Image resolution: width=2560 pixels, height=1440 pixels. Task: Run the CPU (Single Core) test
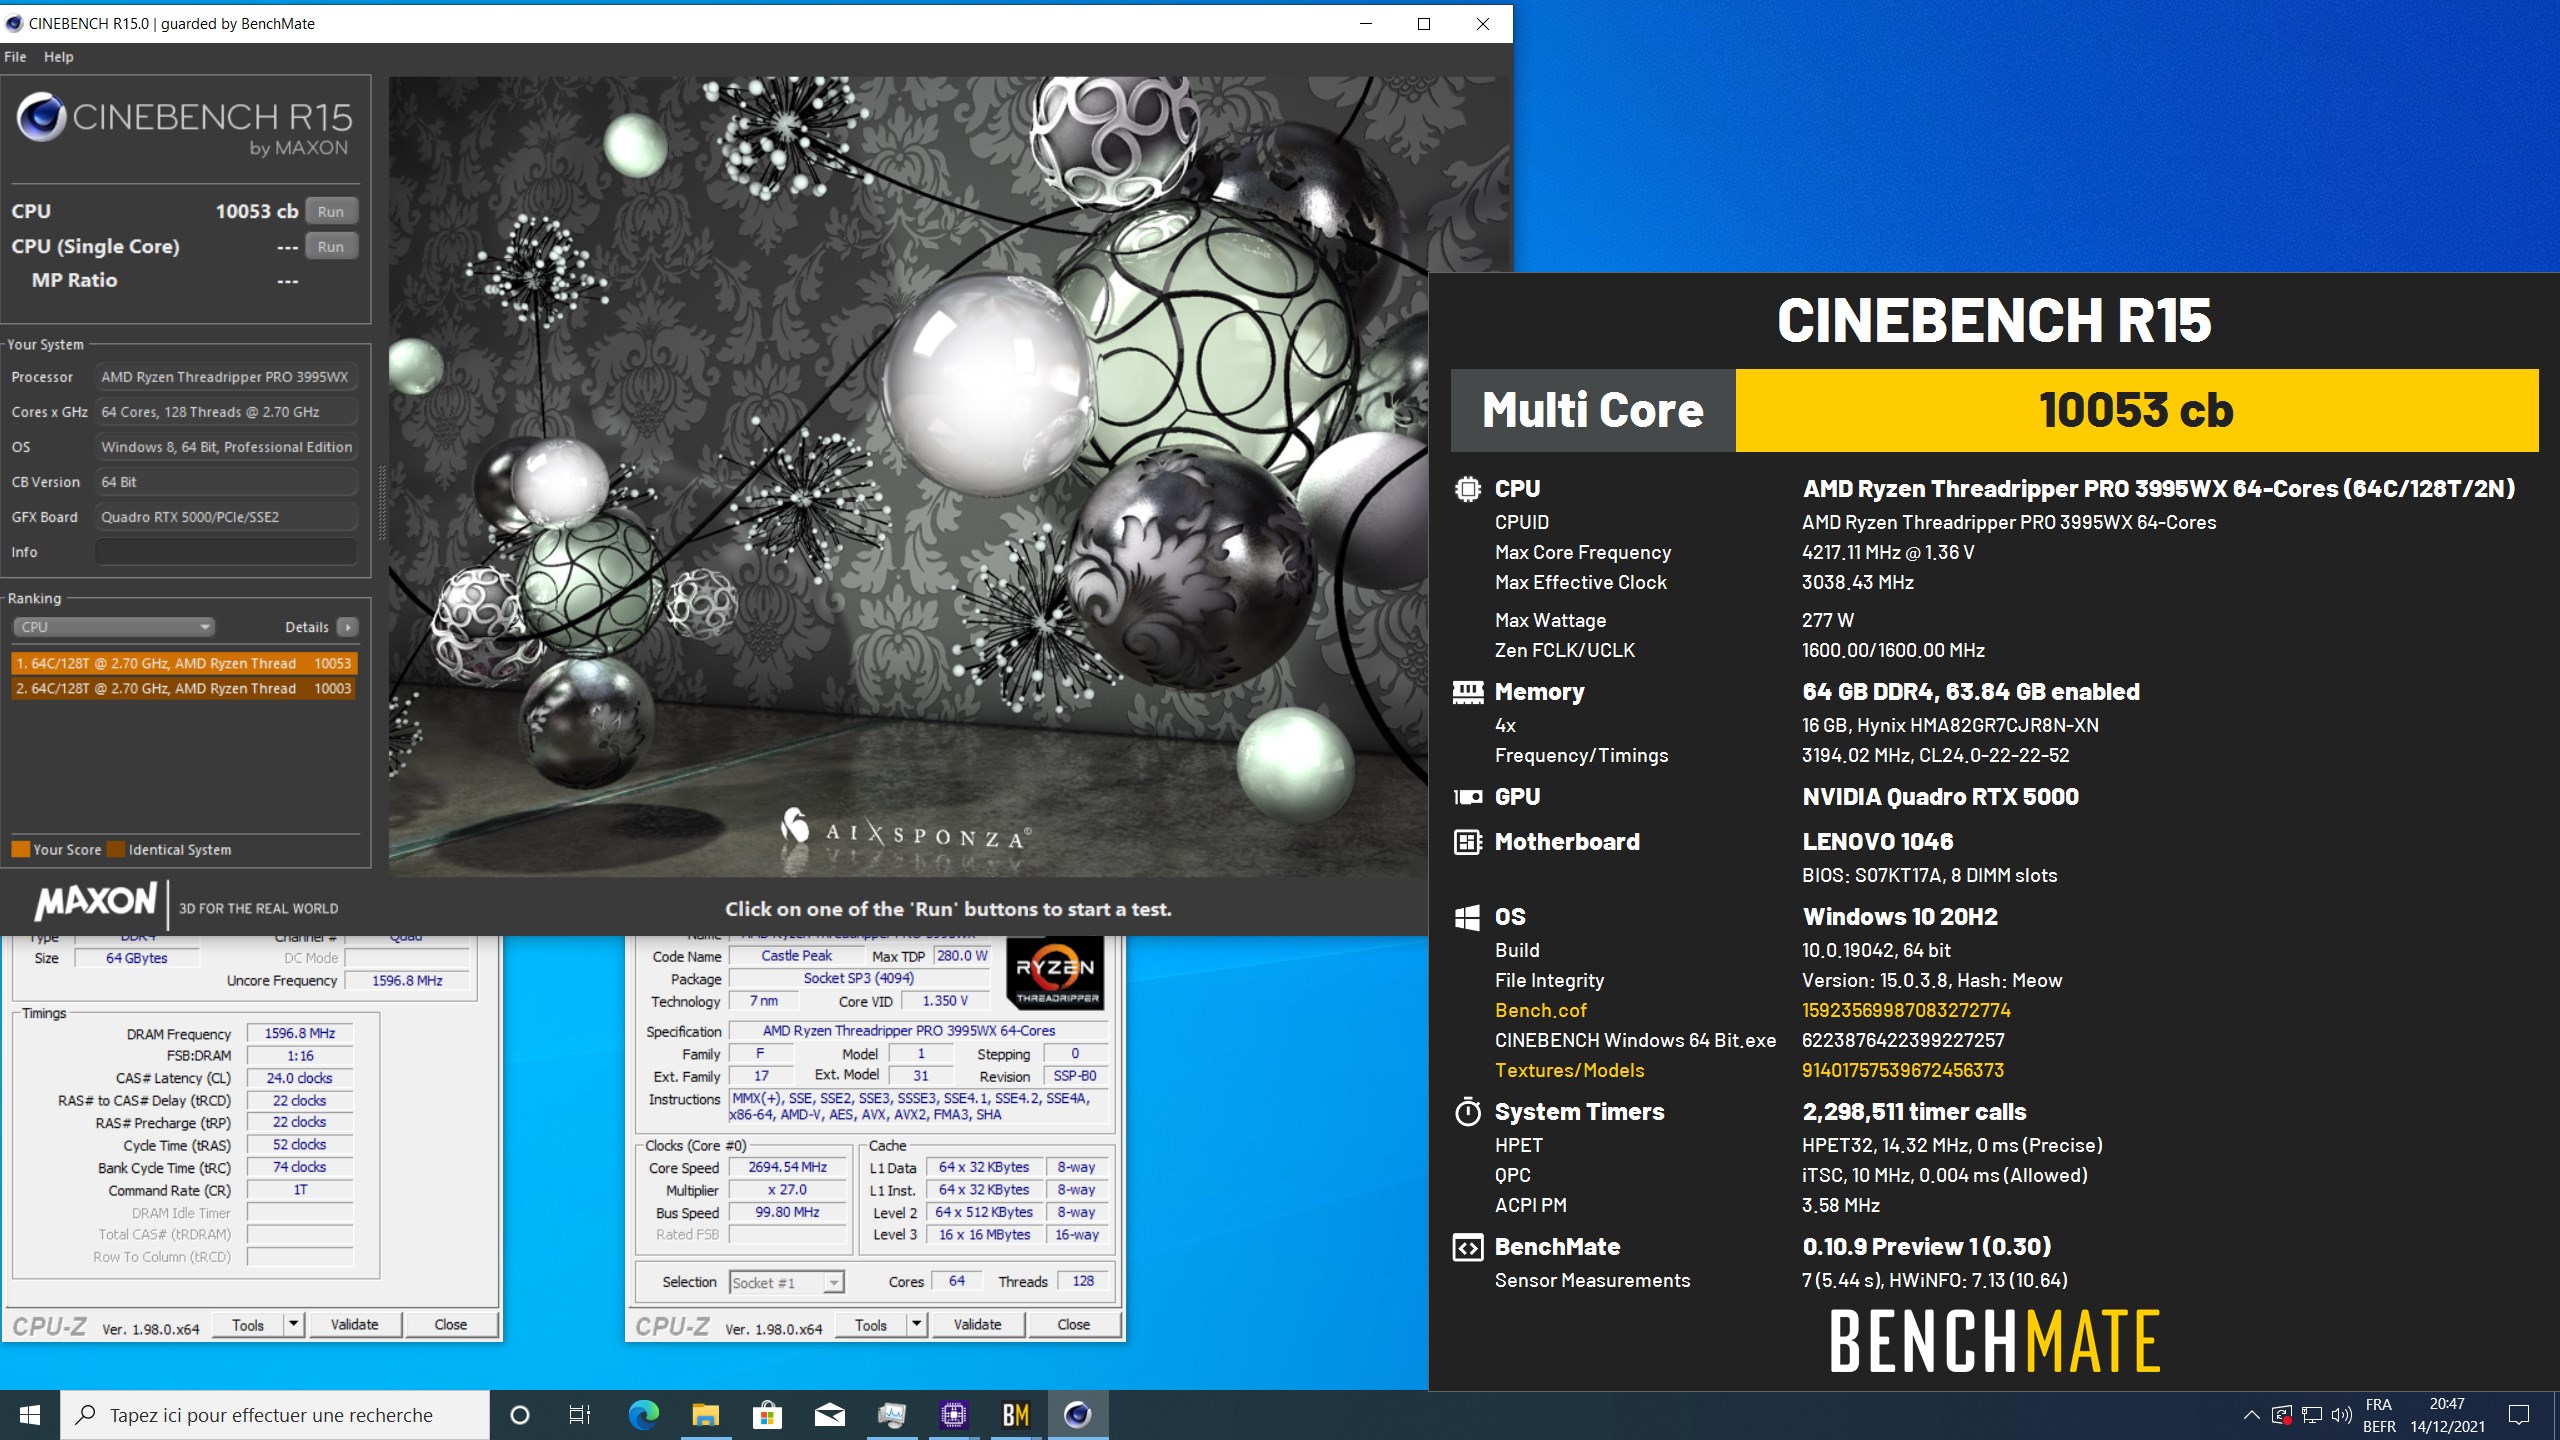(x=331, y=246)
